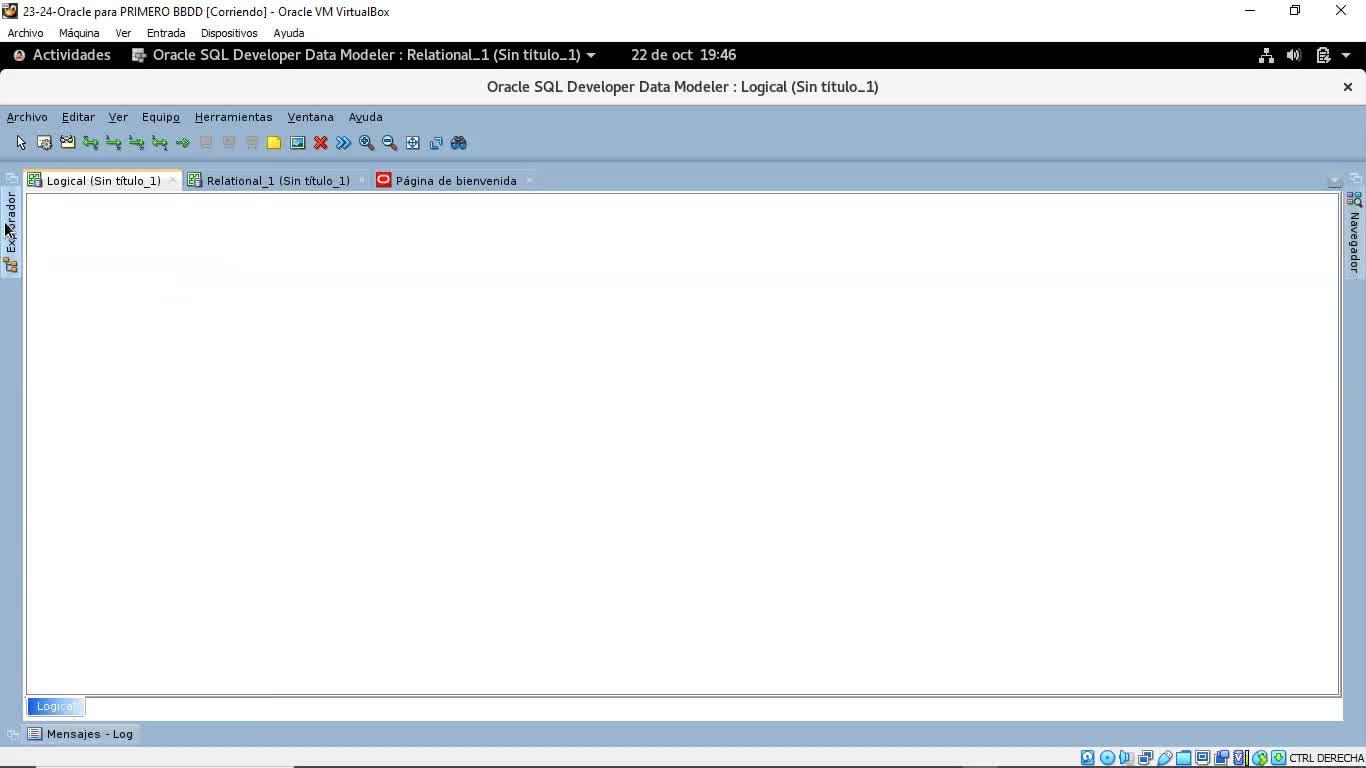Open the Herramientas menu
Viewport: 1366px width, 768px height.
click(x=233, y=117)
